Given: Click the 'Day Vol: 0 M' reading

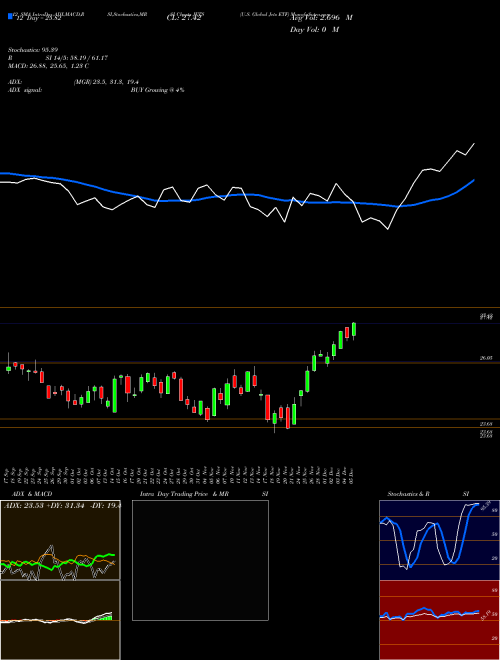Looking at the screenshot, I should click(x=314, y=30).
